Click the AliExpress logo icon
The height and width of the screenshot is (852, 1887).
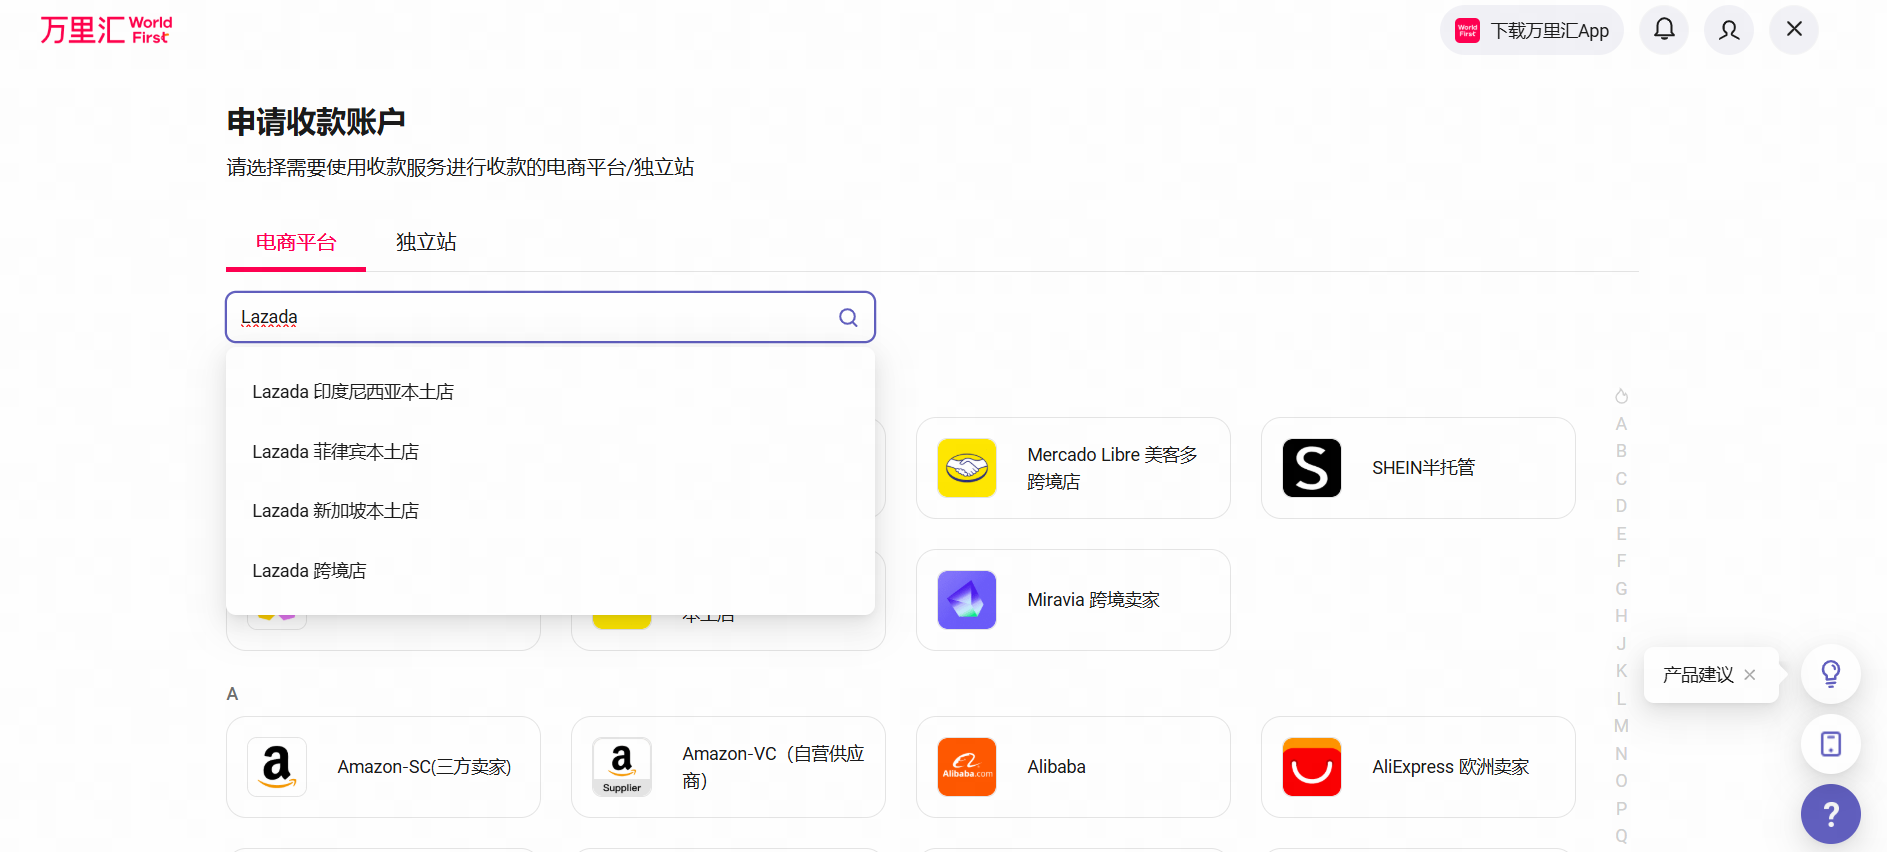point(1312,767)
